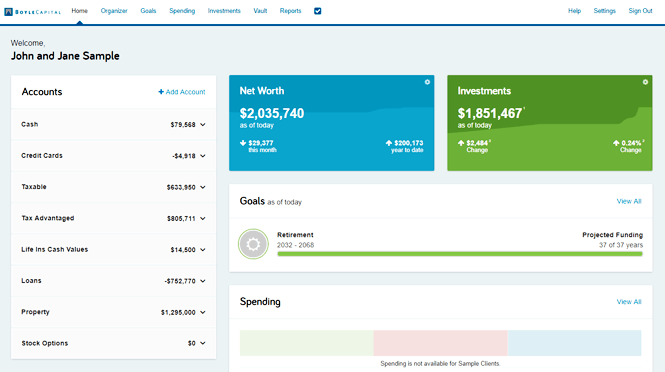Image resolution: width=665 pixels, height=372 pixels.
Task: Click the Cash balance $79,568
Action: pyautogui.click(x=183, y=125)
